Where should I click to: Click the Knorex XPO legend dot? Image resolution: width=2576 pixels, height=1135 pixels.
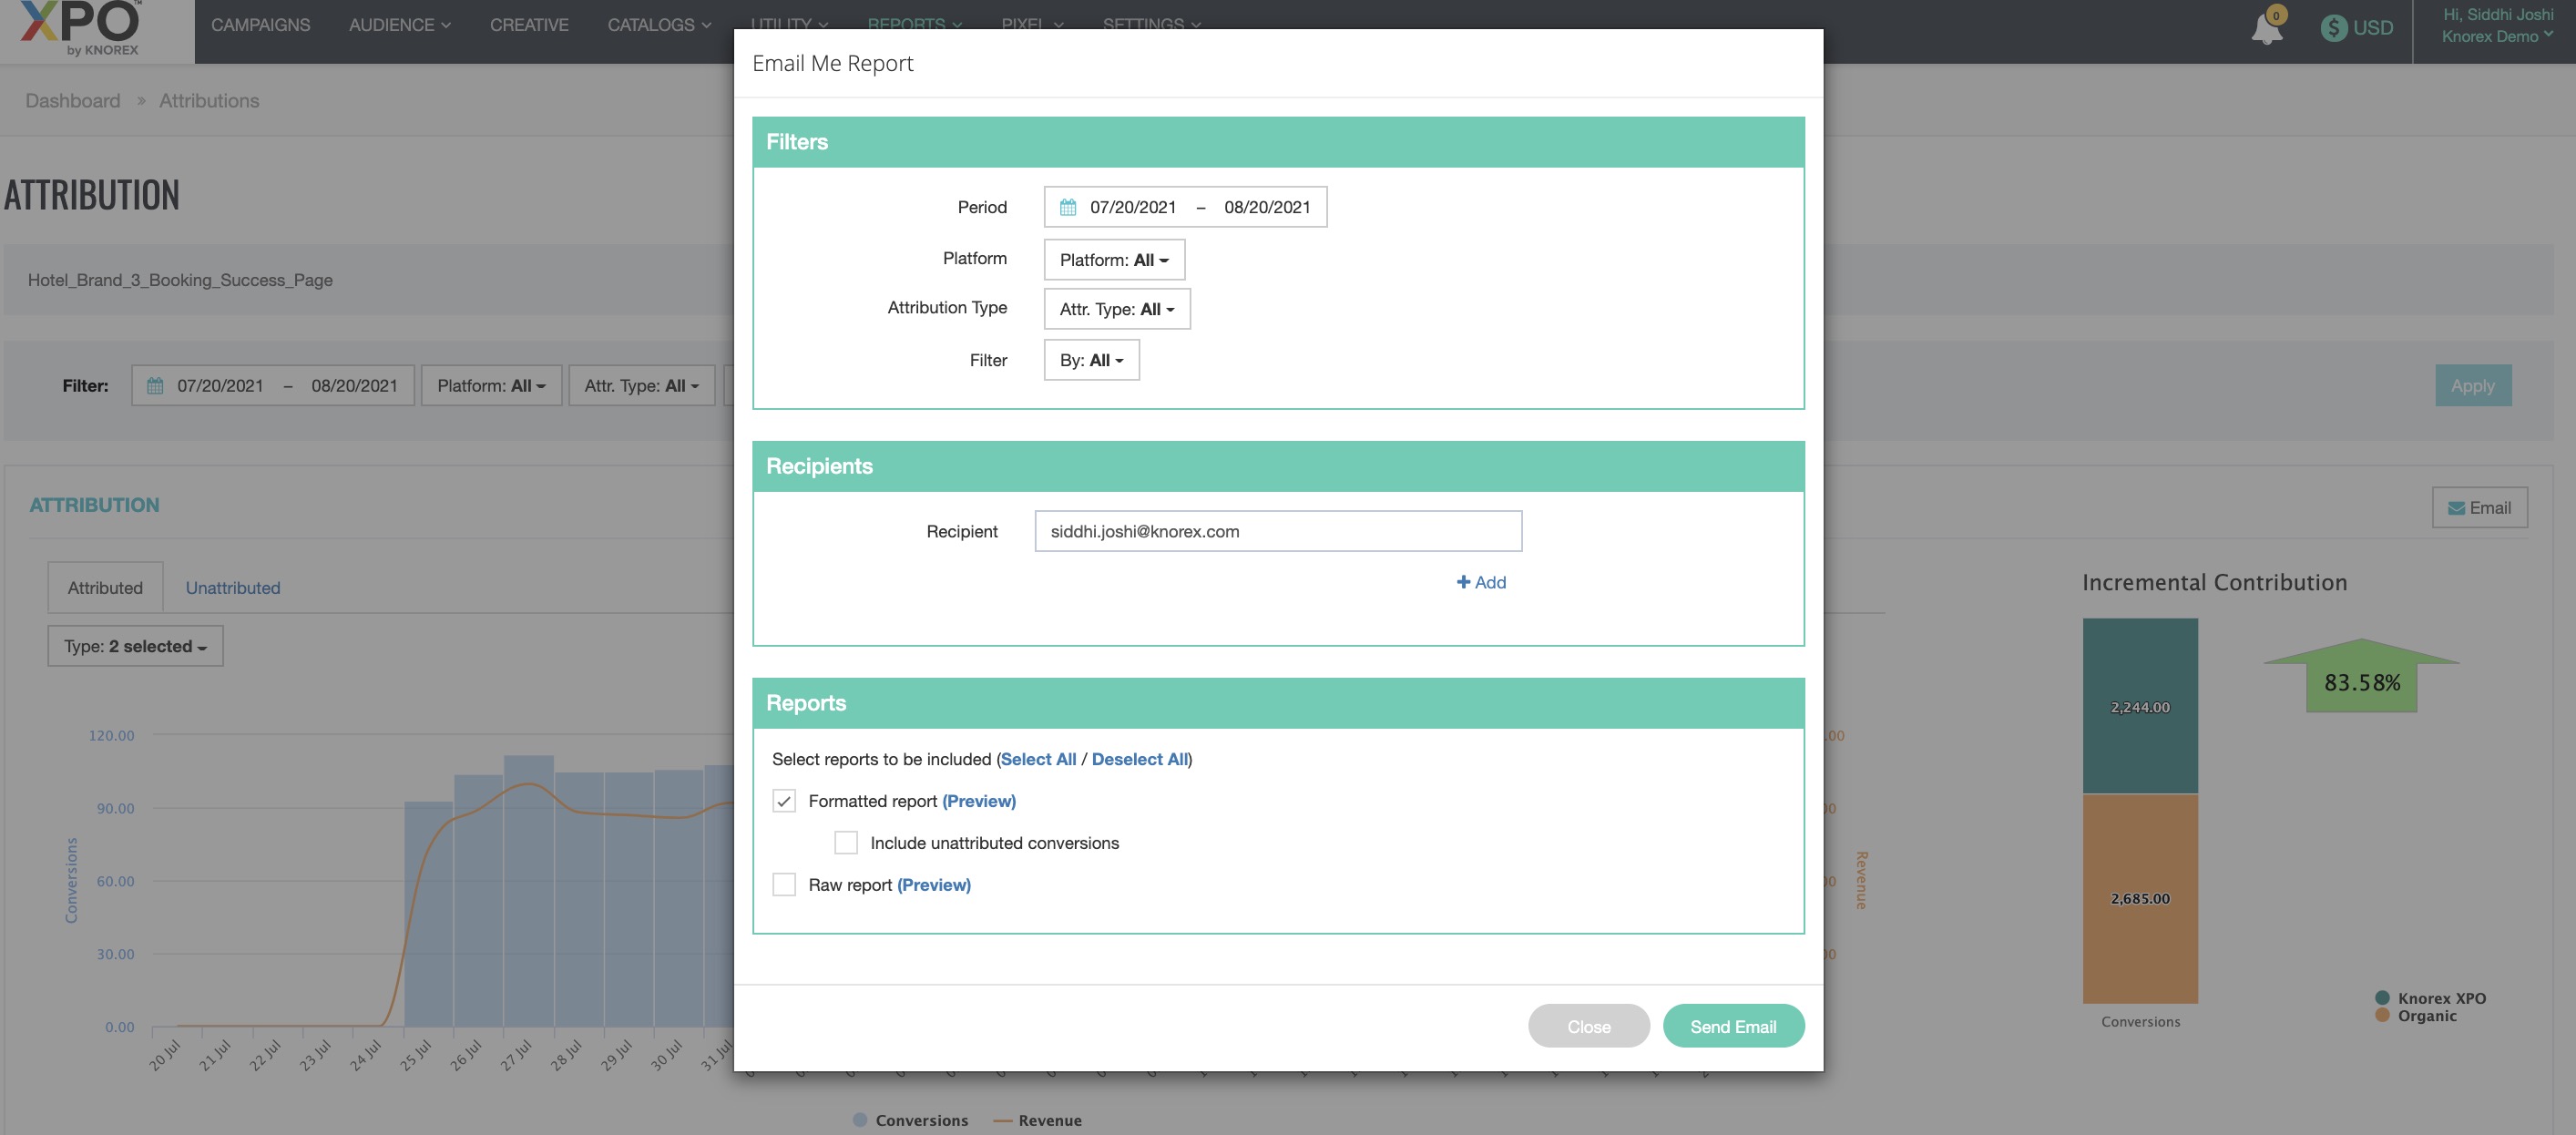2382,998
